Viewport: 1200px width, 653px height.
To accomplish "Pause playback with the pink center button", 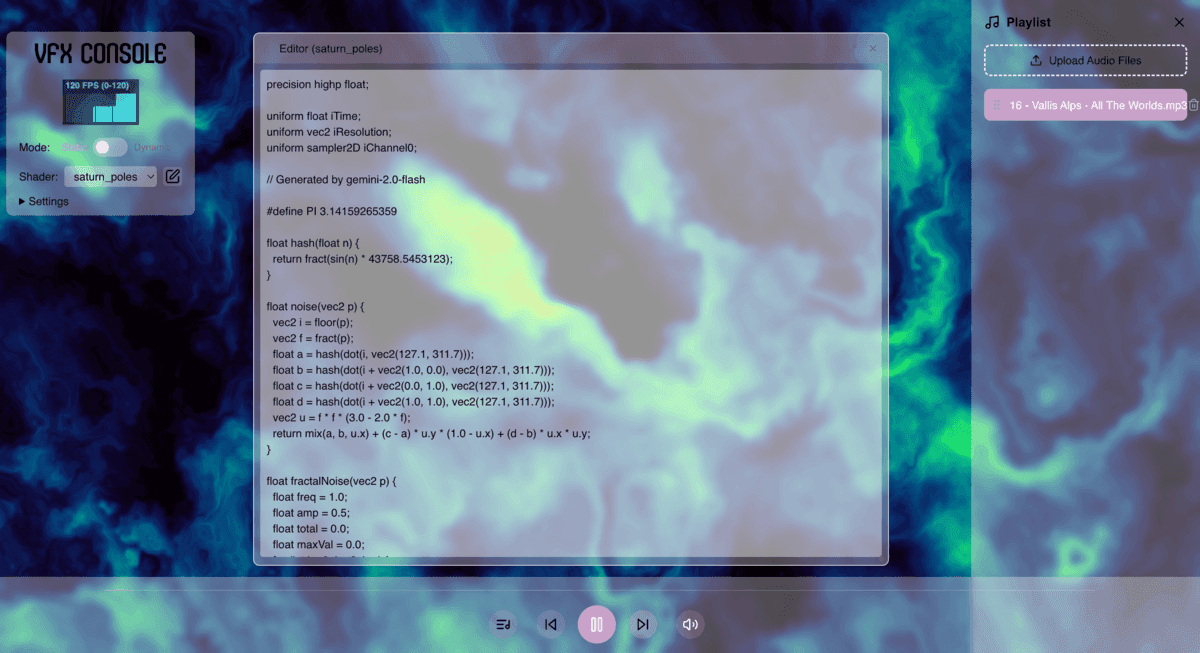I will tap(596, 625).
